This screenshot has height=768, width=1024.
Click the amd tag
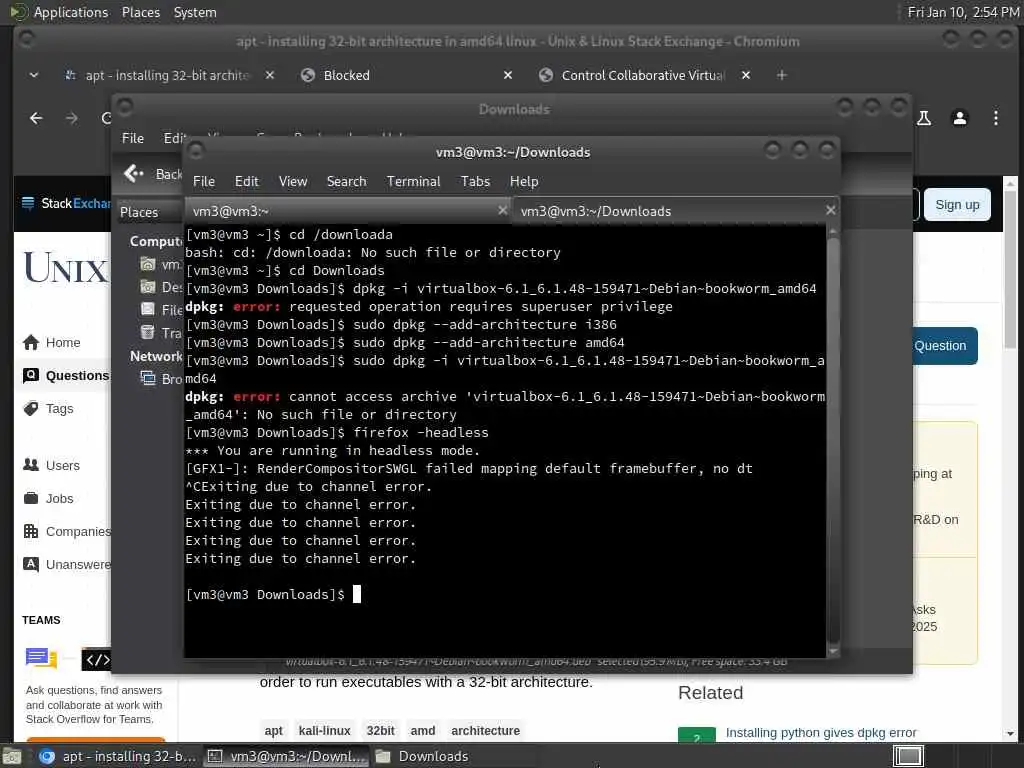(x=423, y=731)
